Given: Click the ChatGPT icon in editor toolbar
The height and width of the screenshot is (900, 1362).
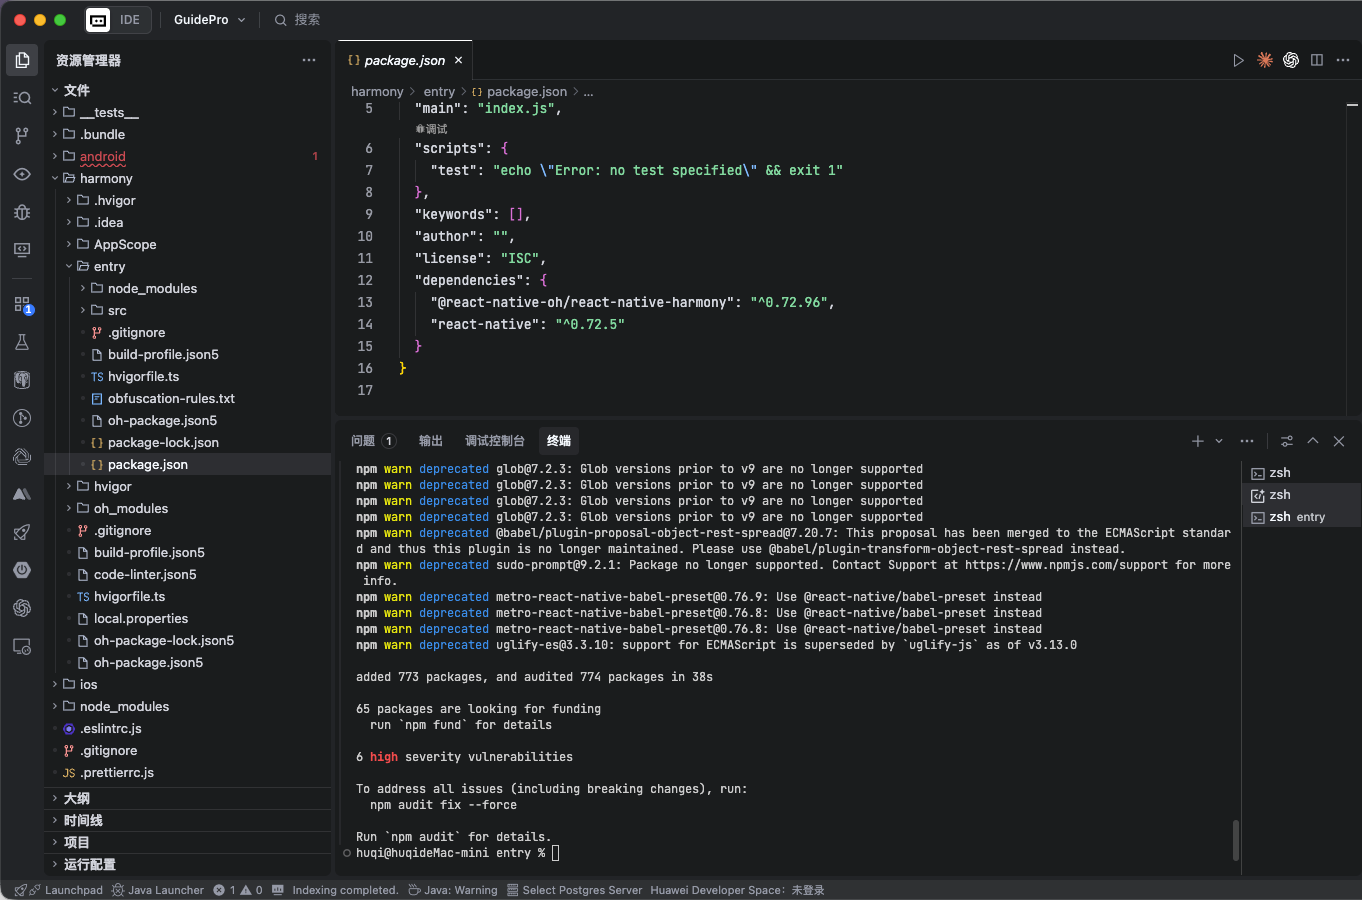Looking at the screenshot, I should pyautogui.click(x=1291, y=60).
